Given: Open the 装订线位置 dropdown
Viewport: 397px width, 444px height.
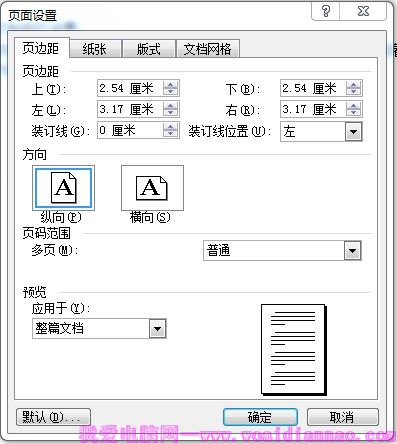Looking at the screenshot, I should pyautogui.click(x=353, y=132).
